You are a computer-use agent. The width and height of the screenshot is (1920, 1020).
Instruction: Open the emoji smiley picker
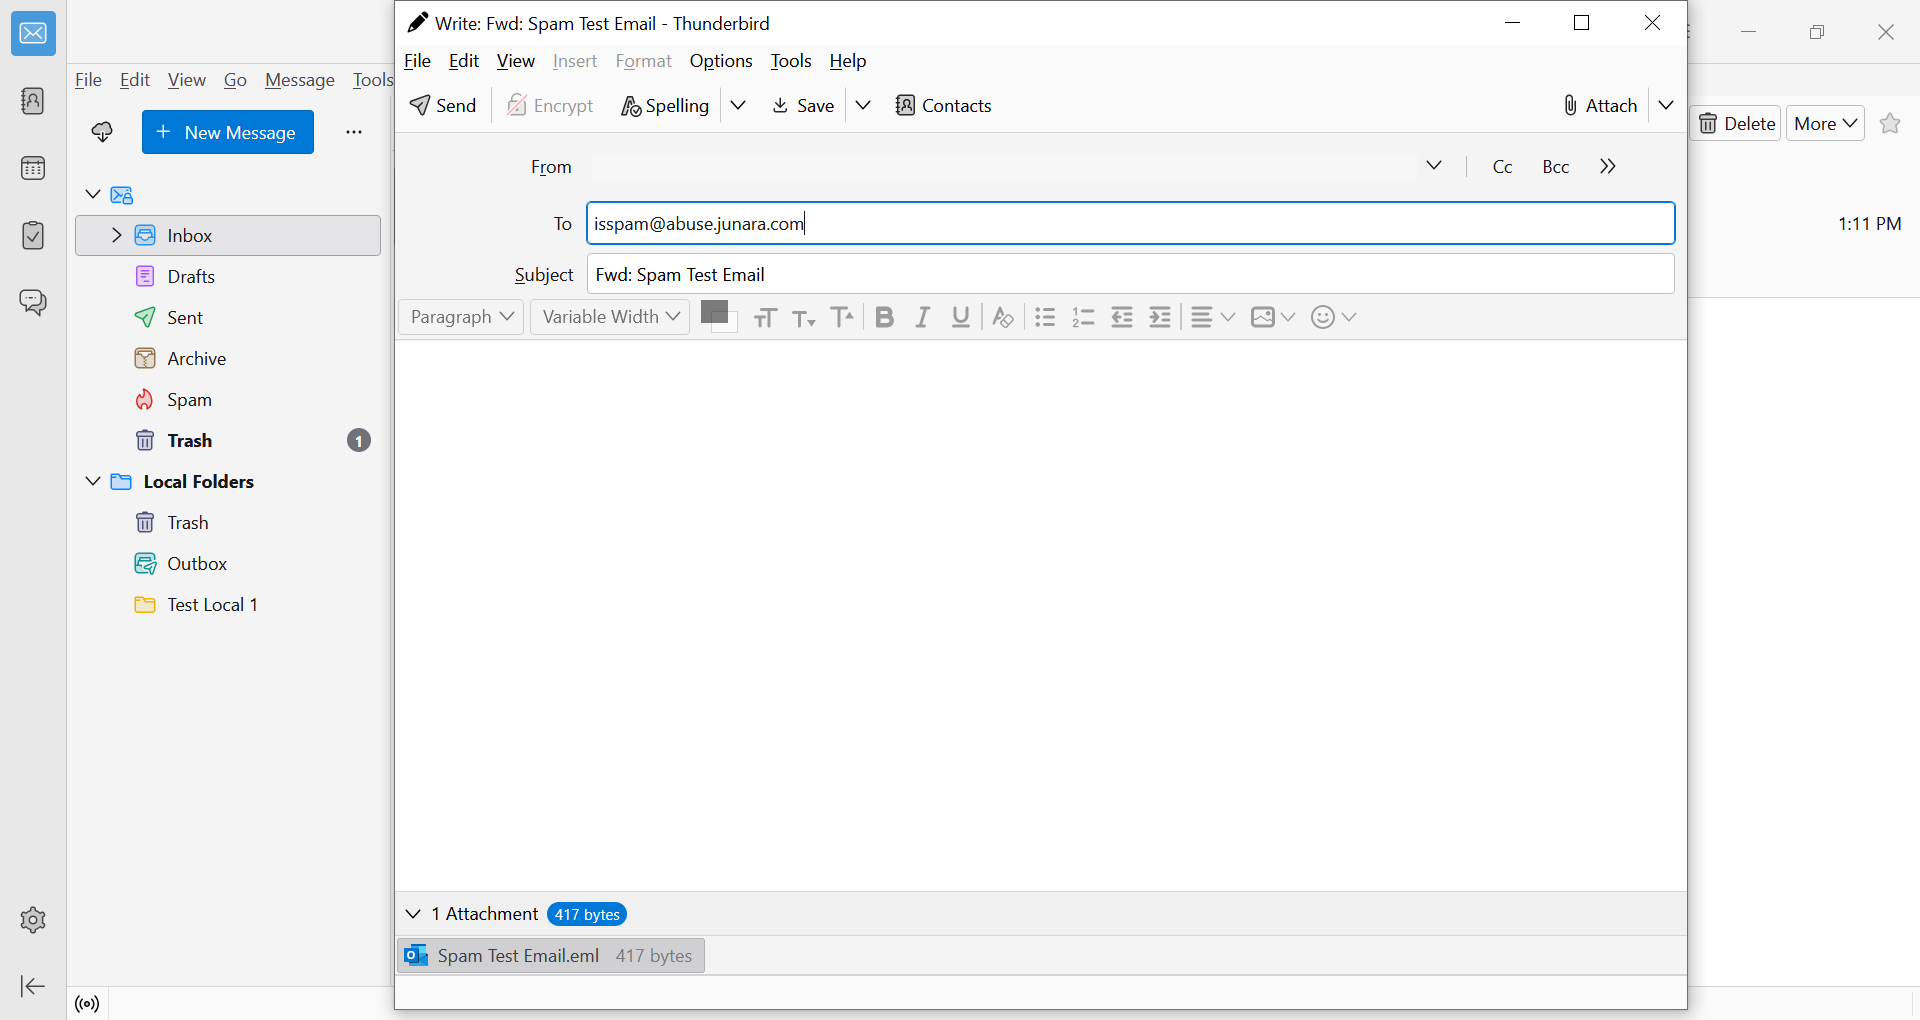(x=1333, y=317)
